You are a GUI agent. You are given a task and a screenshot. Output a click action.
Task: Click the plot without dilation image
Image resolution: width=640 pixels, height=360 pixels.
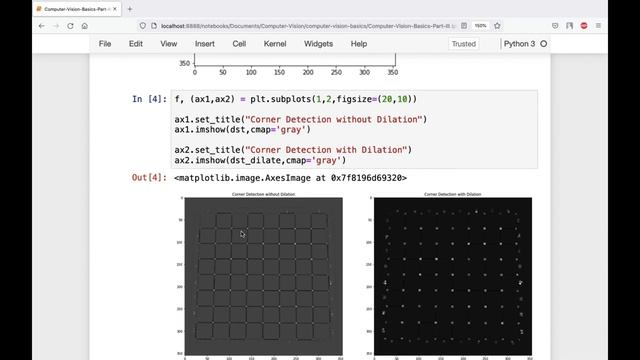pos(264,276)
